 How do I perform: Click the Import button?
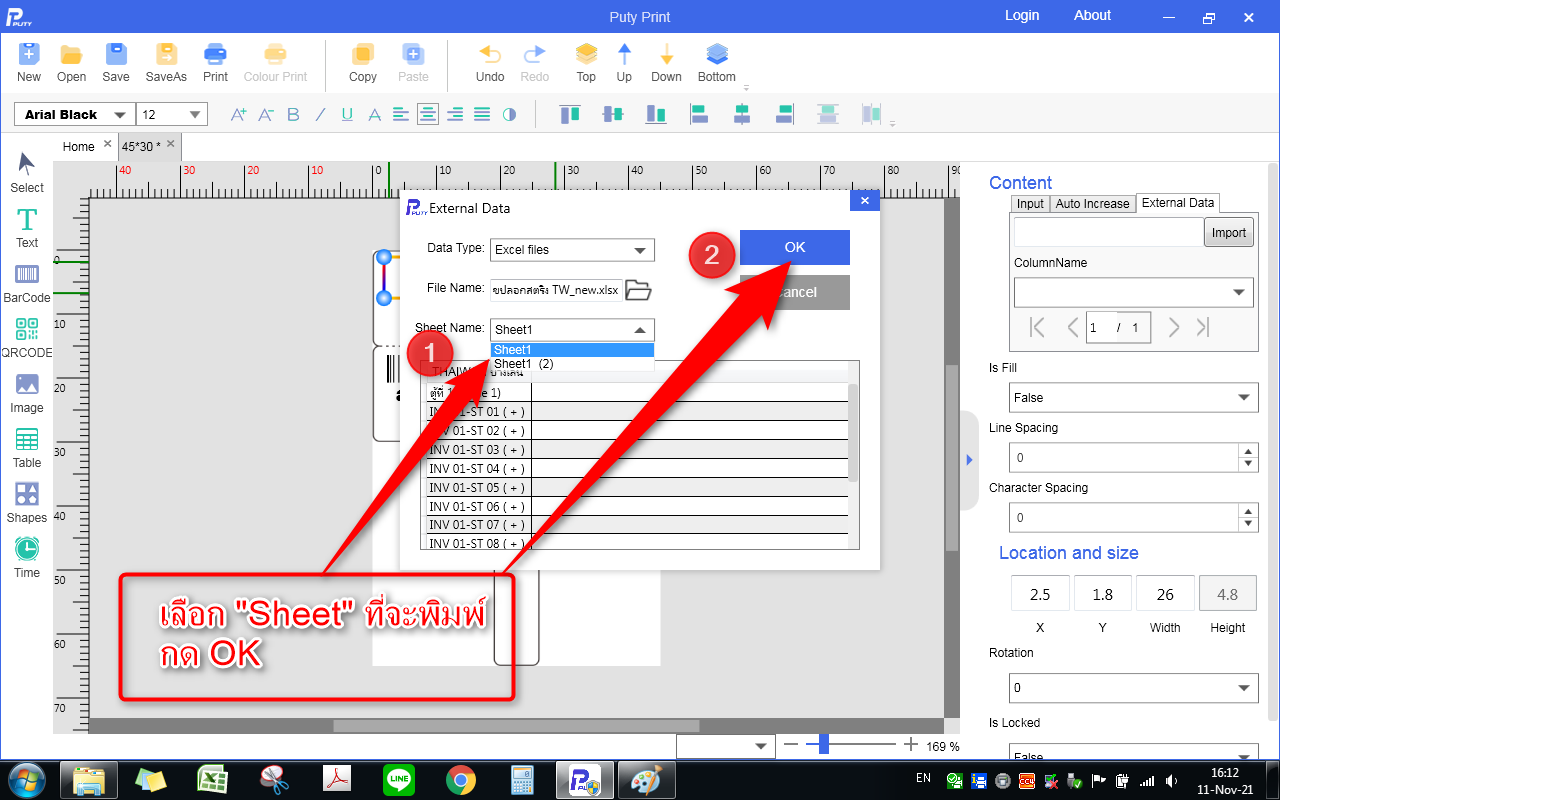click(1229, 233)
